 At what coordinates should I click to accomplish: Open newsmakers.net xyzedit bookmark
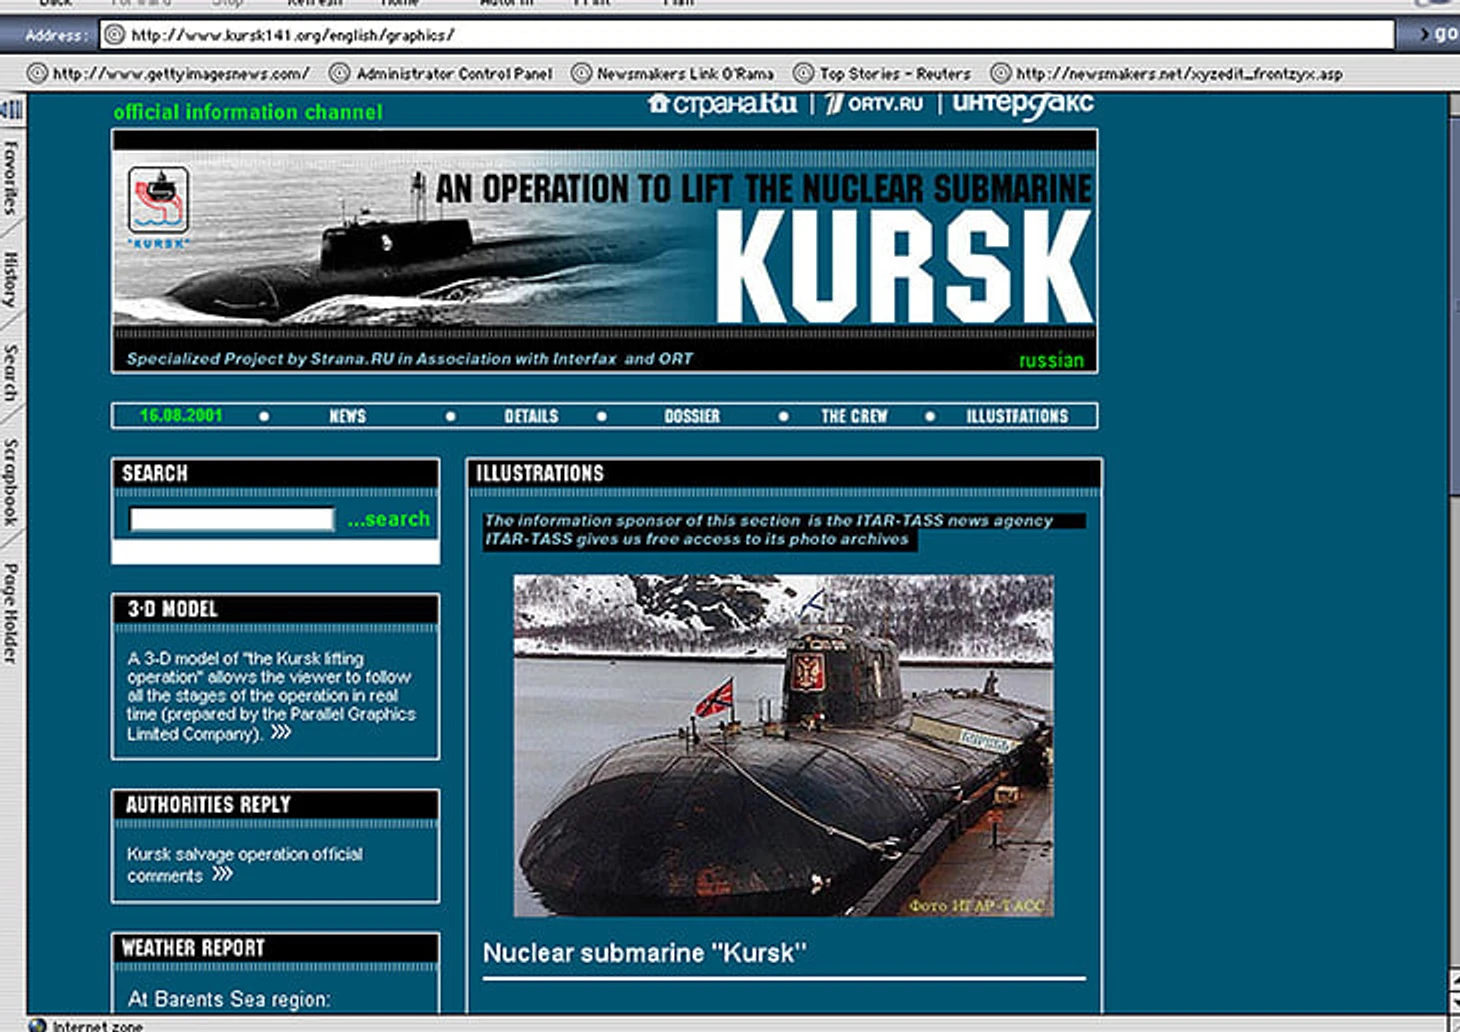(x=1179, y=73)
